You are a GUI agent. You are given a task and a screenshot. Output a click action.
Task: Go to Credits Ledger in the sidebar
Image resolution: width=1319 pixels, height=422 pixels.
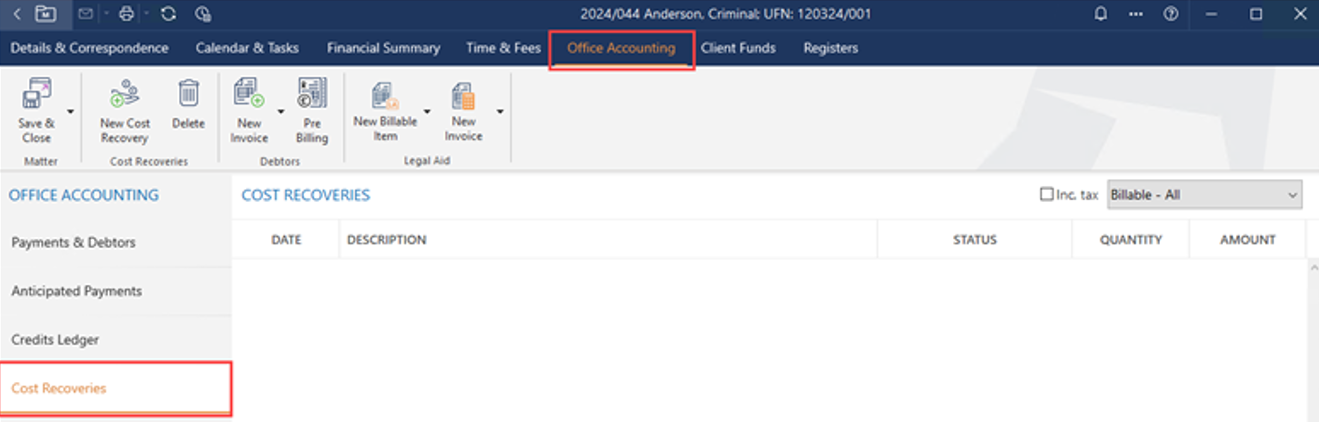click(x=55, y=340)
